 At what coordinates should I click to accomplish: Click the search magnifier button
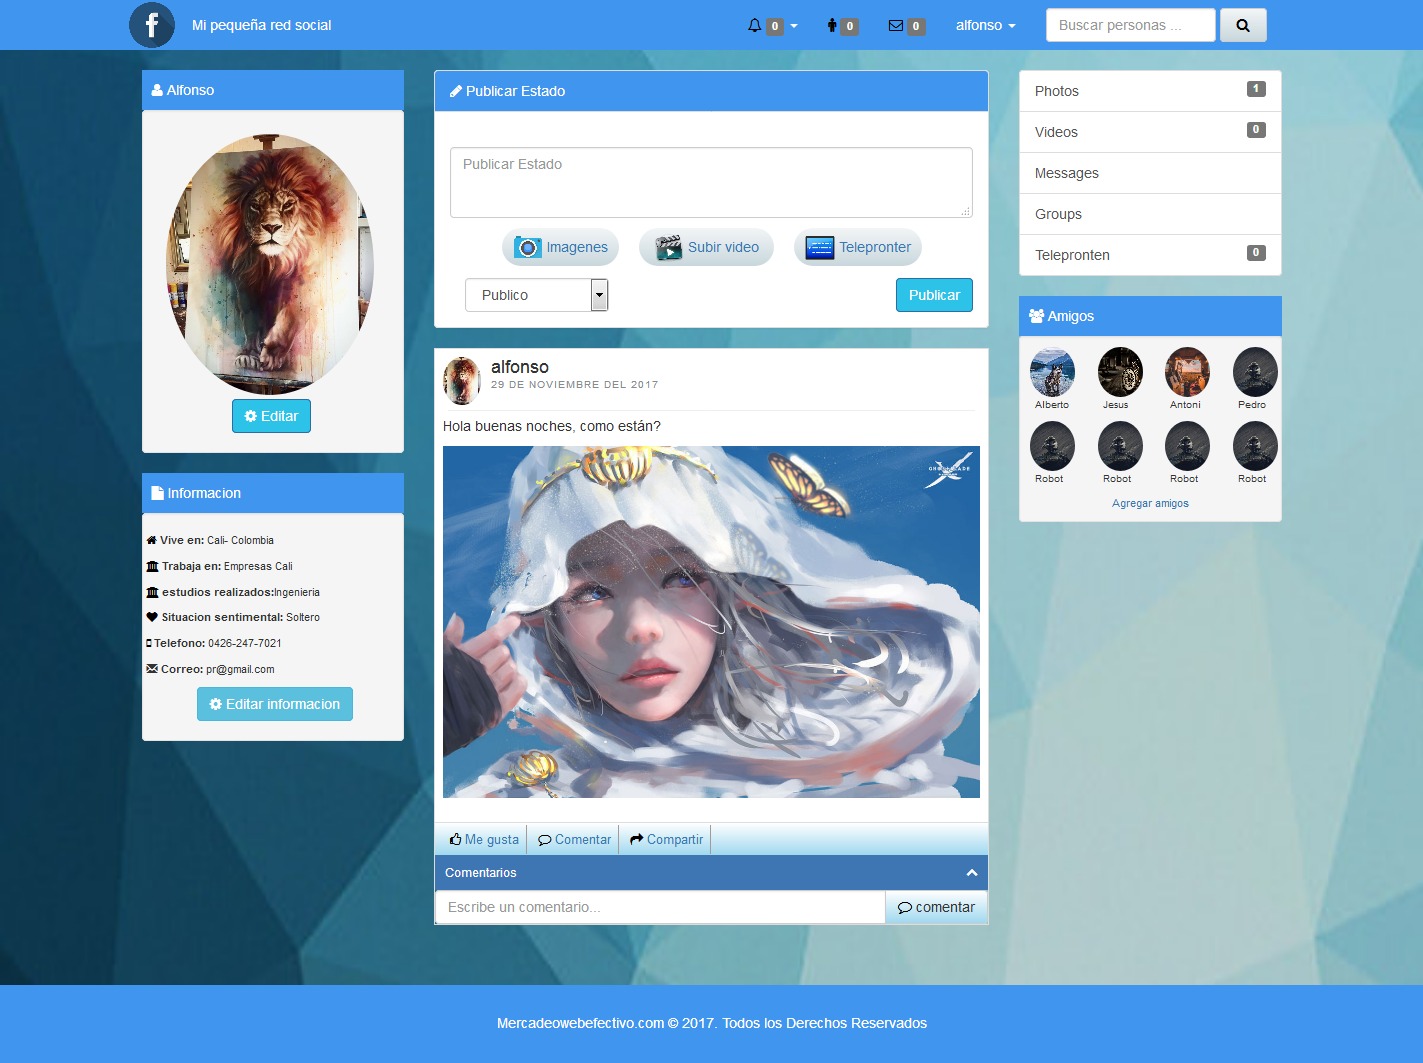pos(1242,25)
